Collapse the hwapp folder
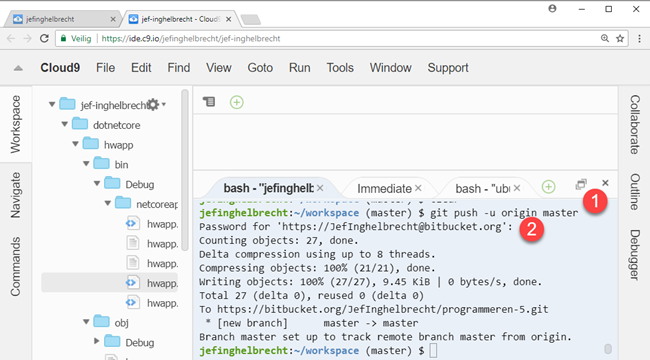This screenshot has width=650, height=360. [75, 144]
